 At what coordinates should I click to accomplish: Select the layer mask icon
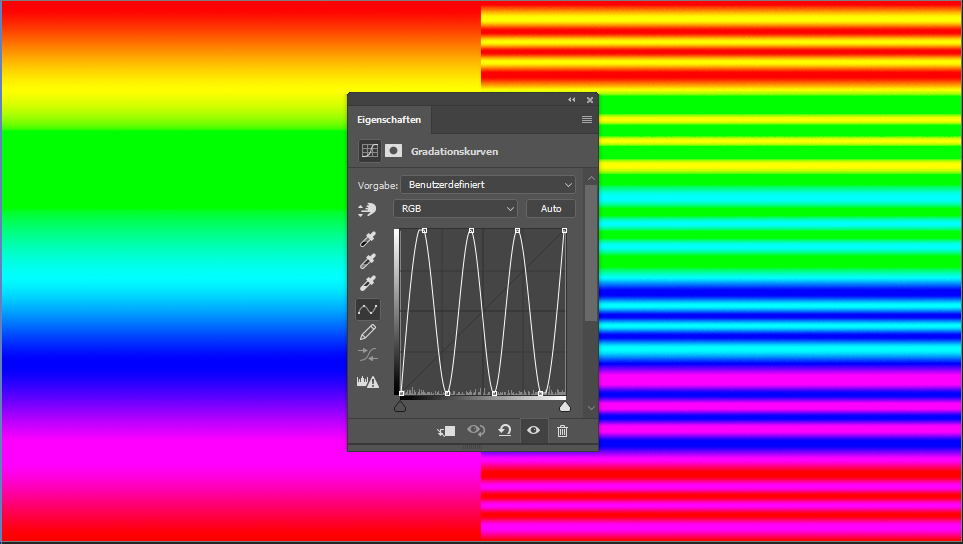[x=393, y=151]
